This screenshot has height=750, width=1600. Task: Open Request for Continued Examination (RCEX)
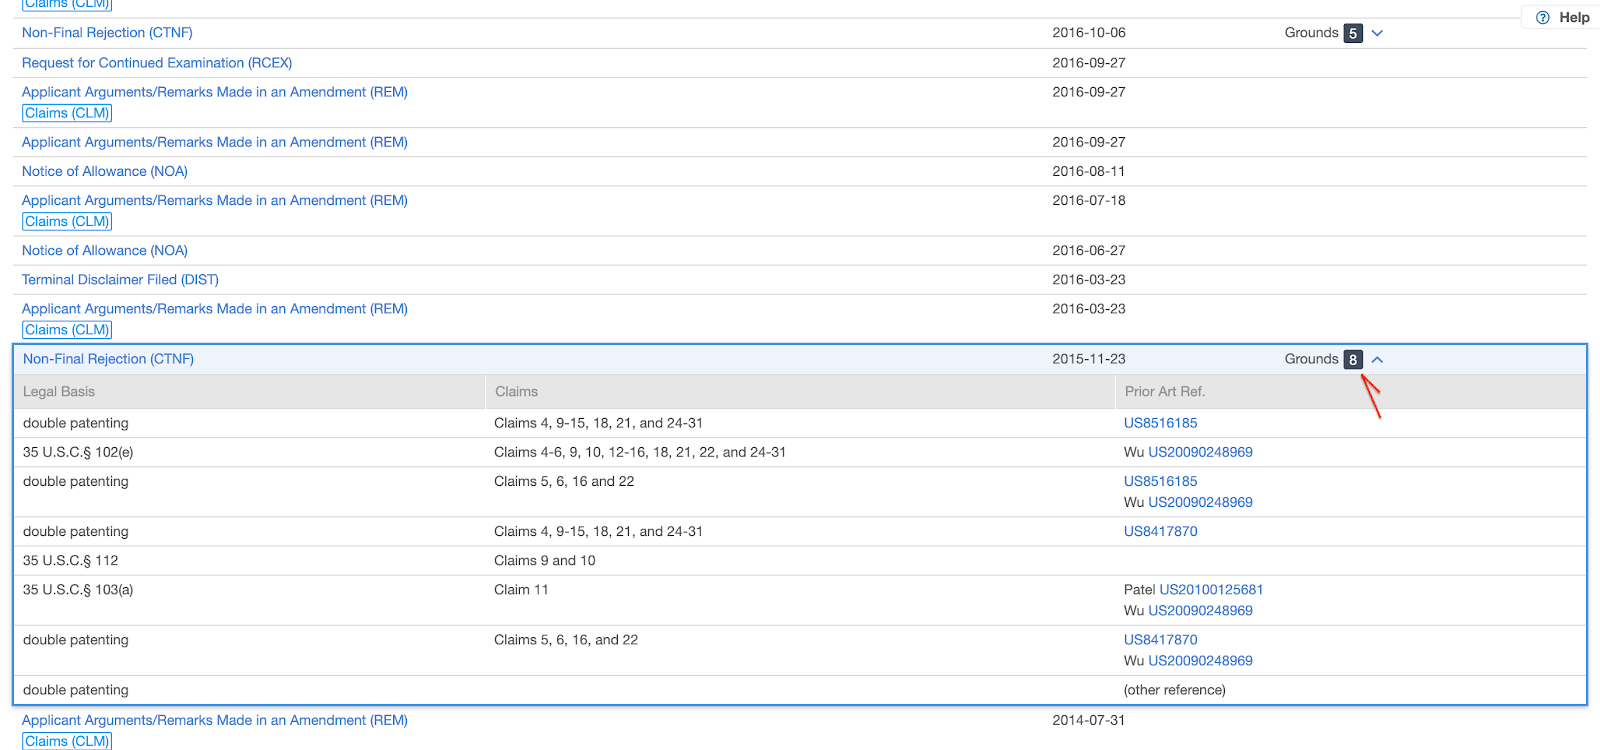tap(157, 63)
